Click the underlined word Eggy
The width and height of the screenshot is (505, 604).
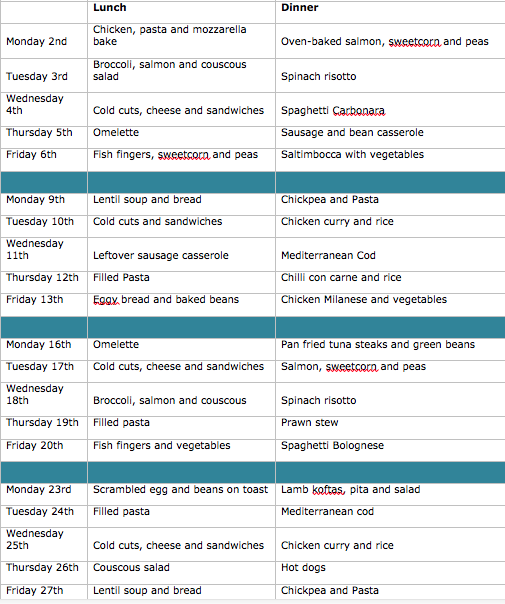click(106, 300)
